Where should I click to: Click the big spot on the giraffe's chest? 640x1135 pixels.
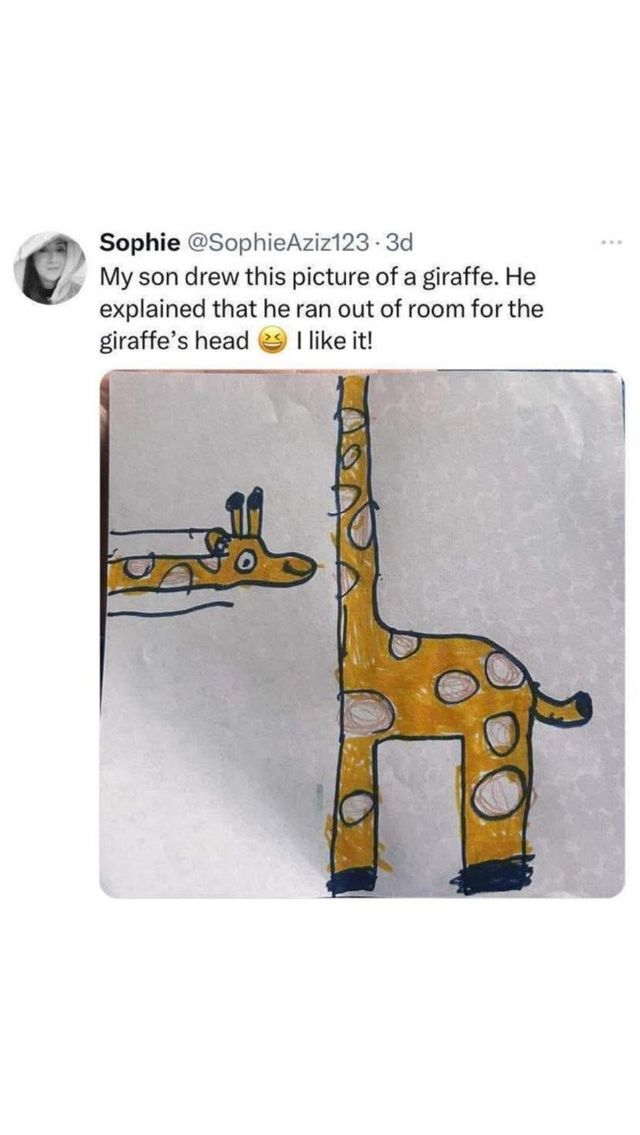(x=368, y=713)
